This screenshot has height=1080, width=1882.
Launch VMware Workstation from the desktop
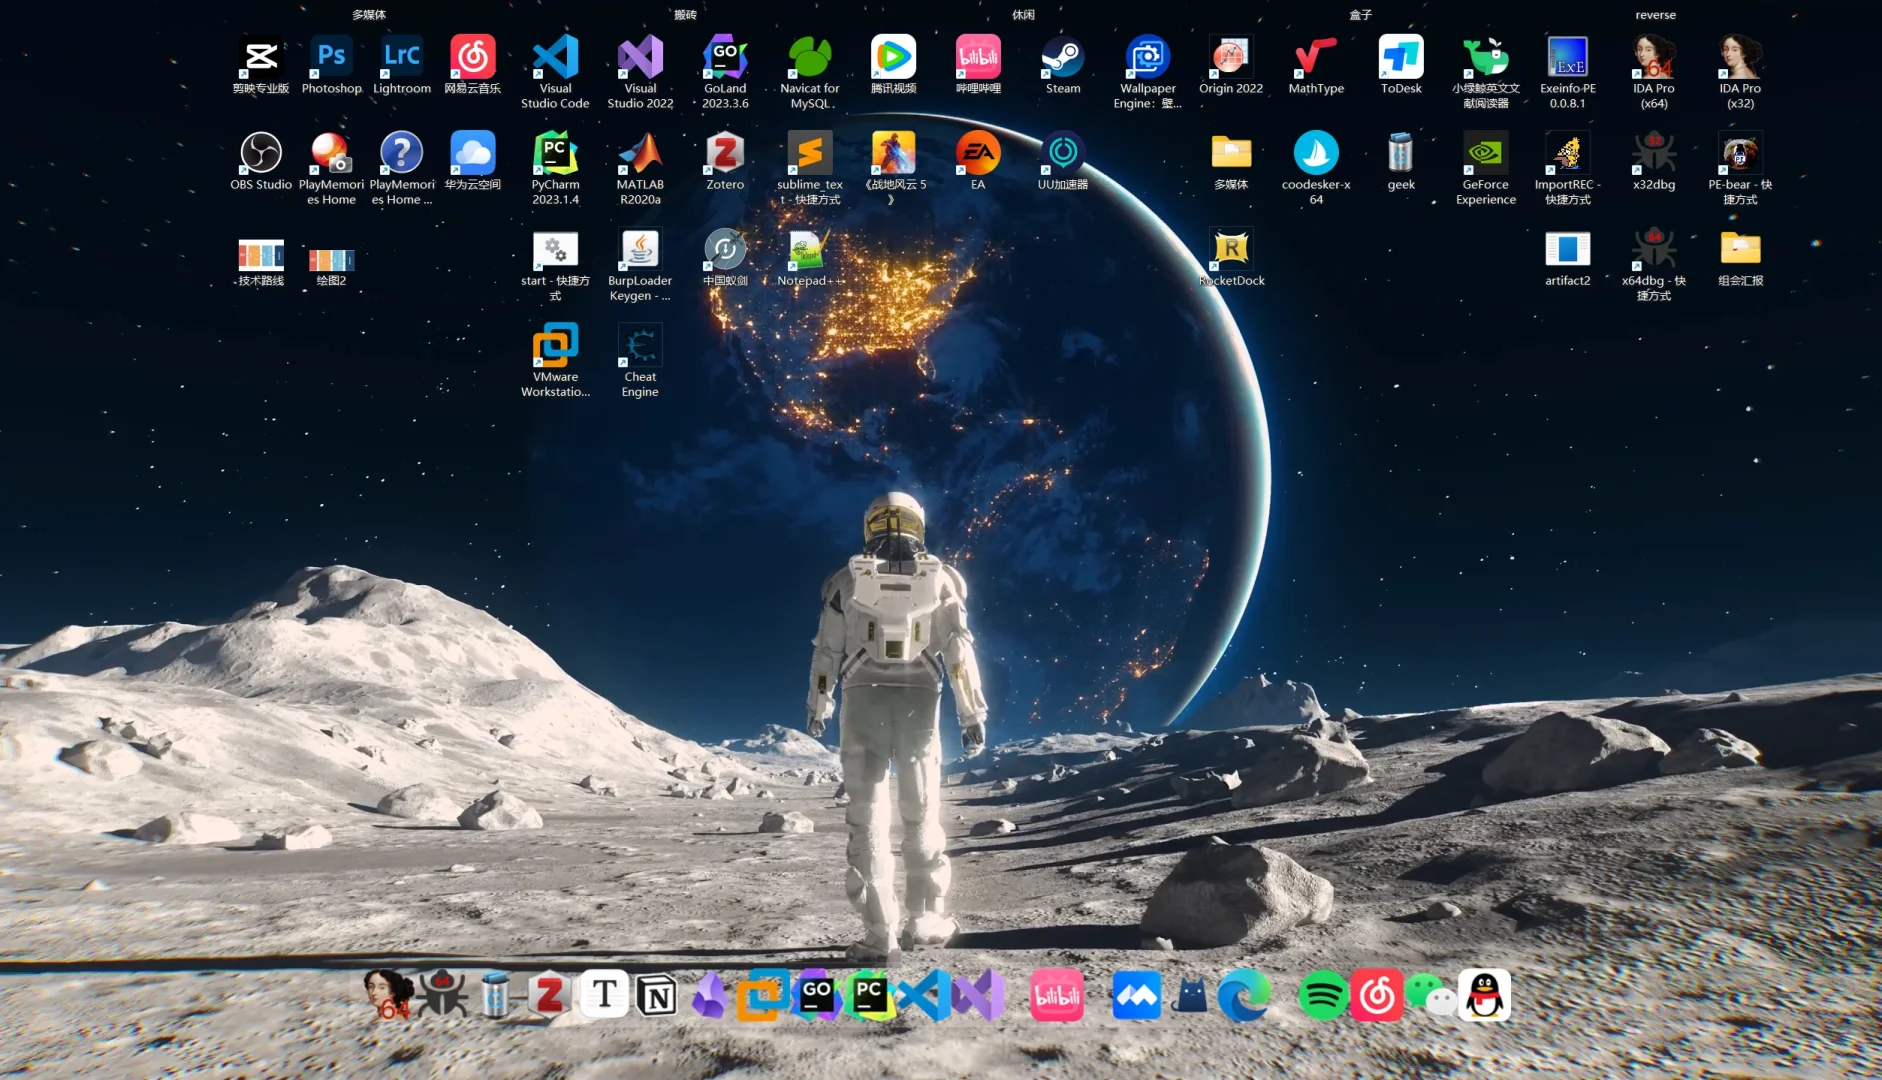point(555,361)
